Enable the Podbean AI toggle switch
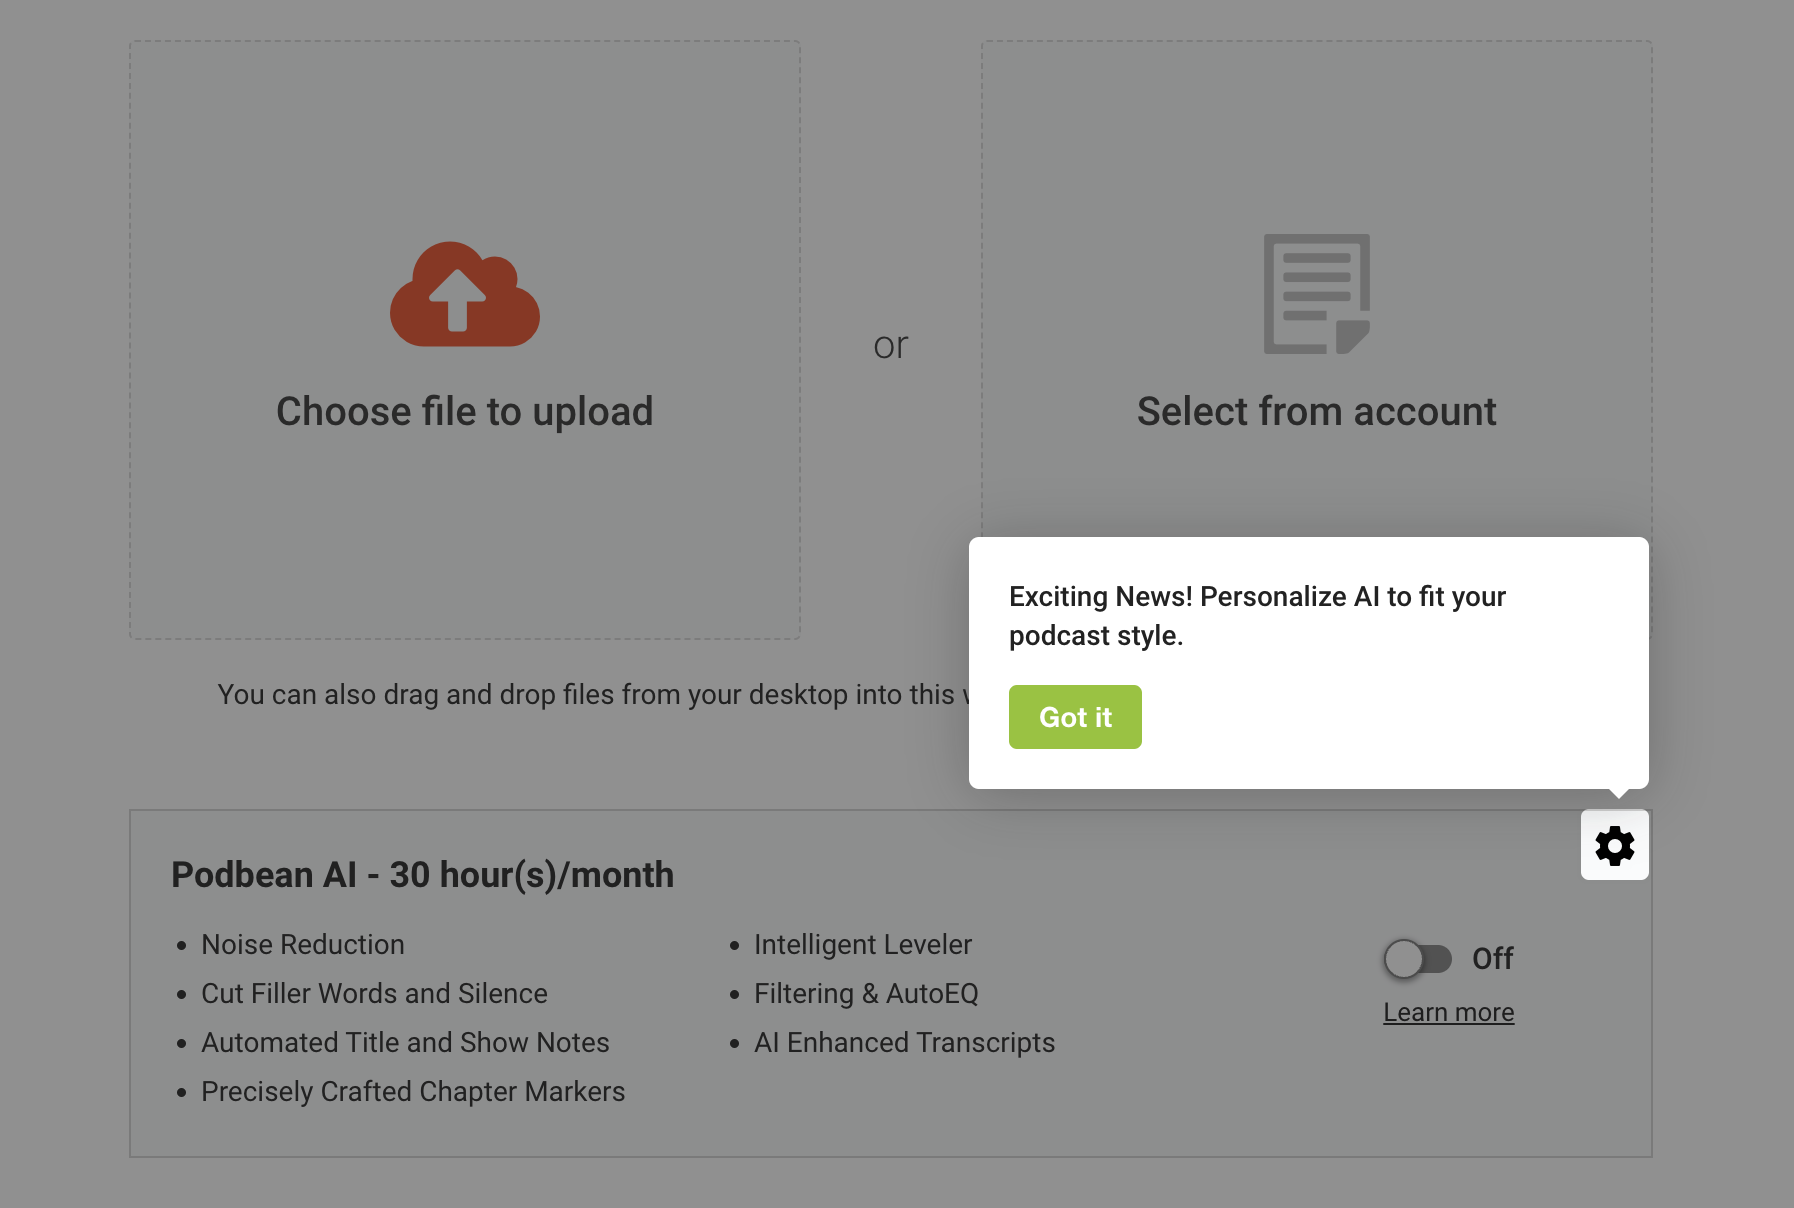The width and height of the screenshot is (1794, 1208). pos(1417,959)
